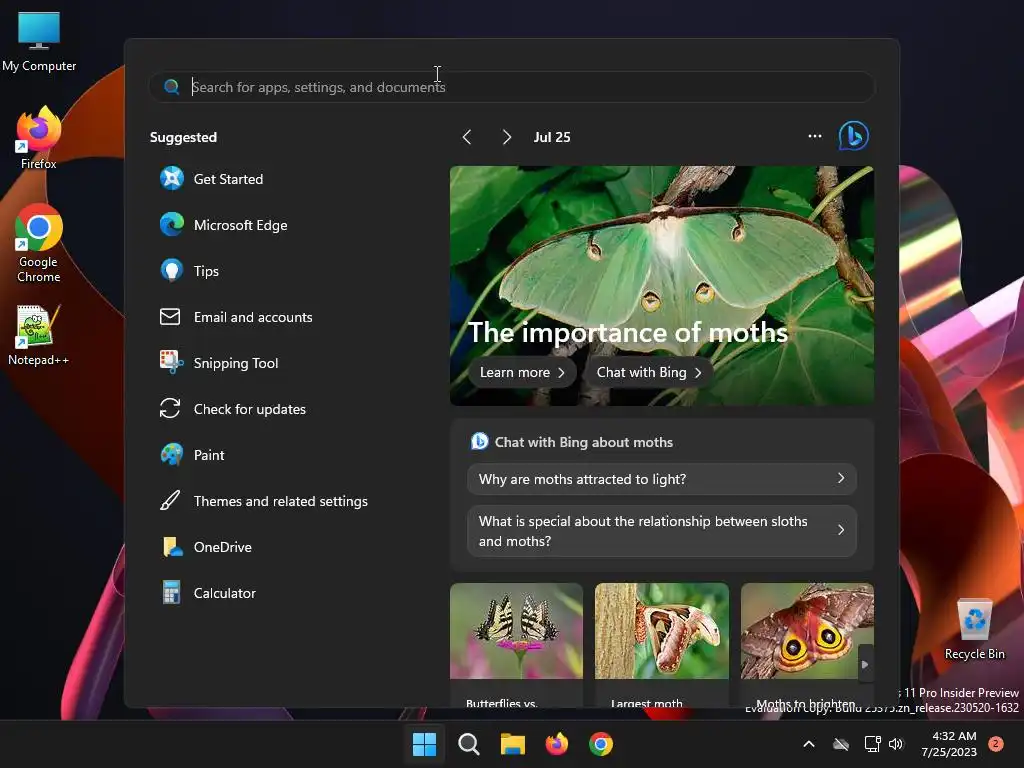Open the notification bell badge
Viewport: 1024px width, 768px height.
pos(995,744)
